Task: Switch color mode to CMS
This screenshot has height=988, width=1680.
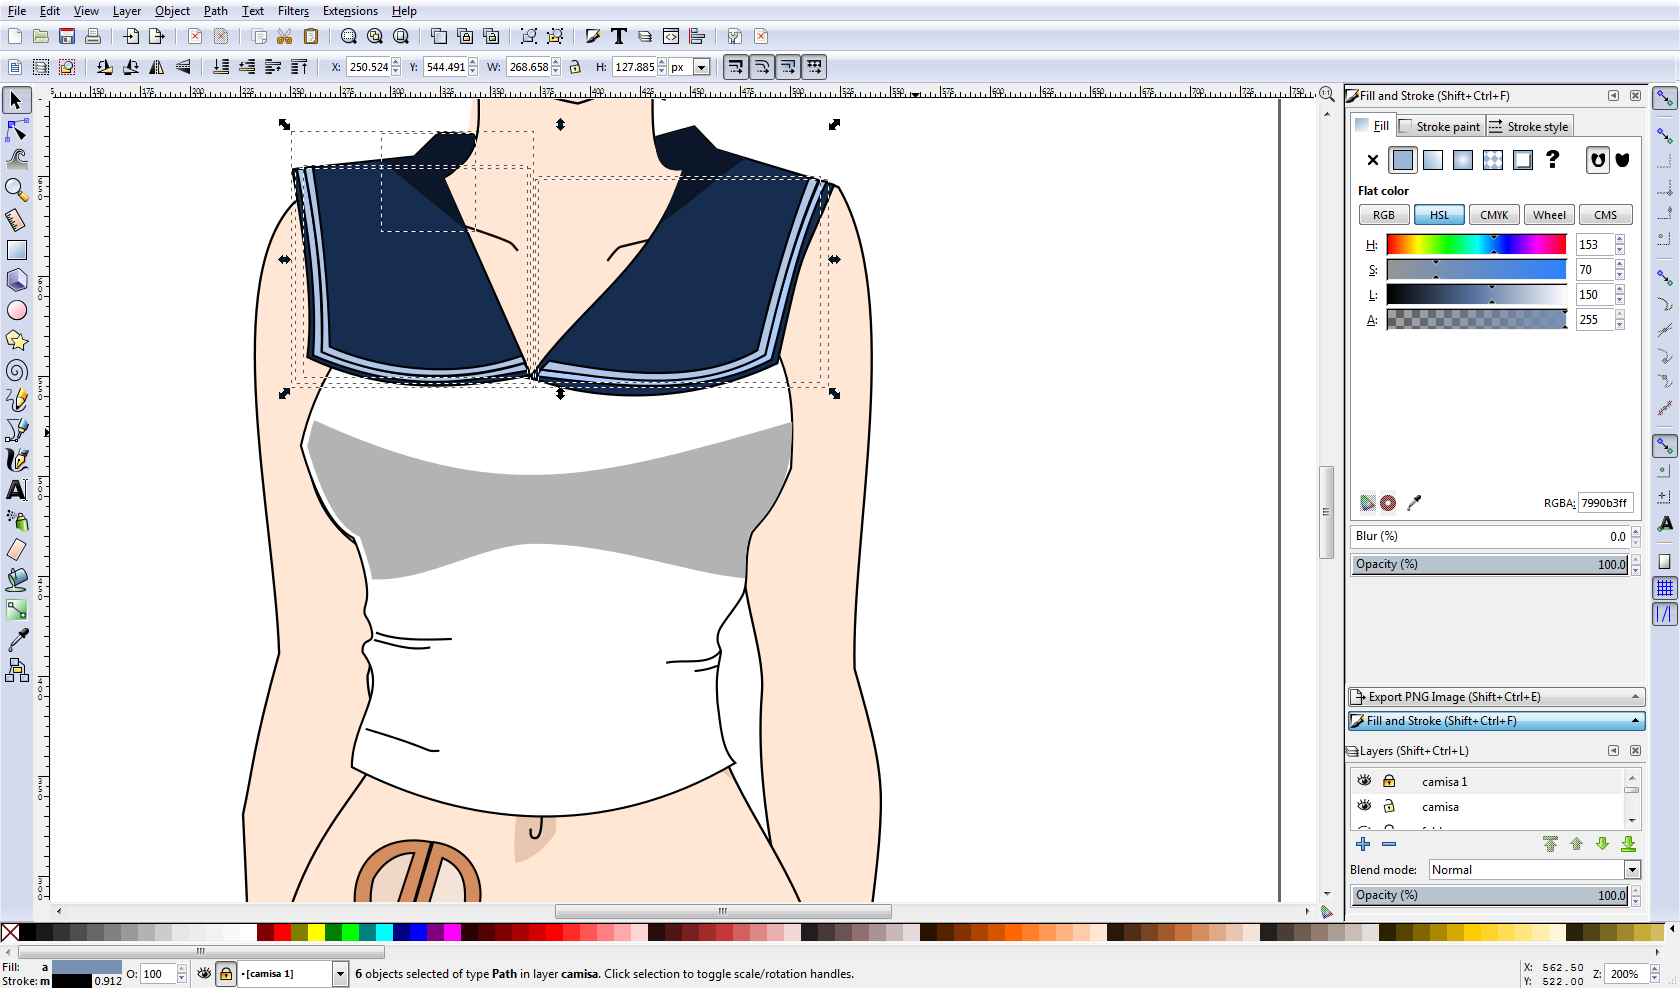Action: click(1606, 215)
